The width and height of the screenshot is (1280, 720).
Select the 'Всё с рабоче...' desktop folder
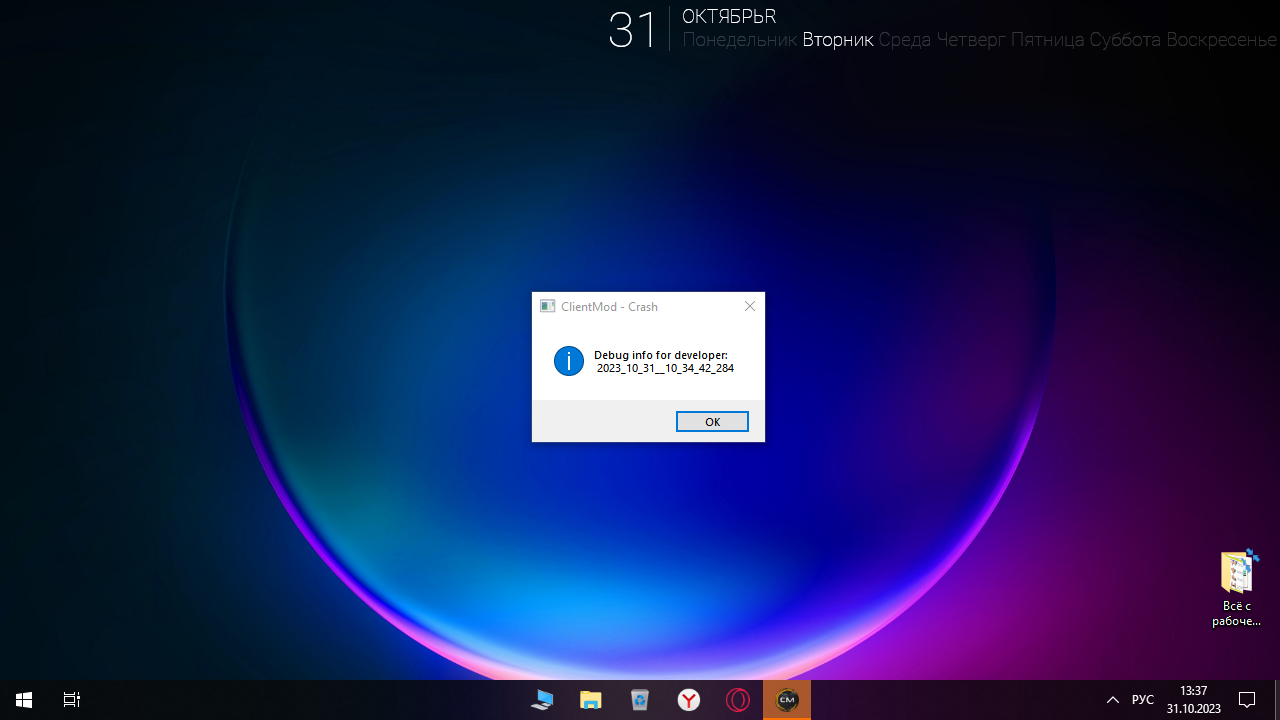click(x=1237, y=587)
